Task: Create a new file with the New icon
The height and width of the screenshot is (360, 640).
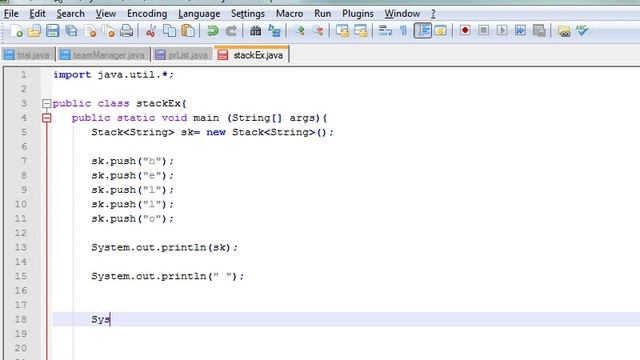Action: (x=16, y=31)
